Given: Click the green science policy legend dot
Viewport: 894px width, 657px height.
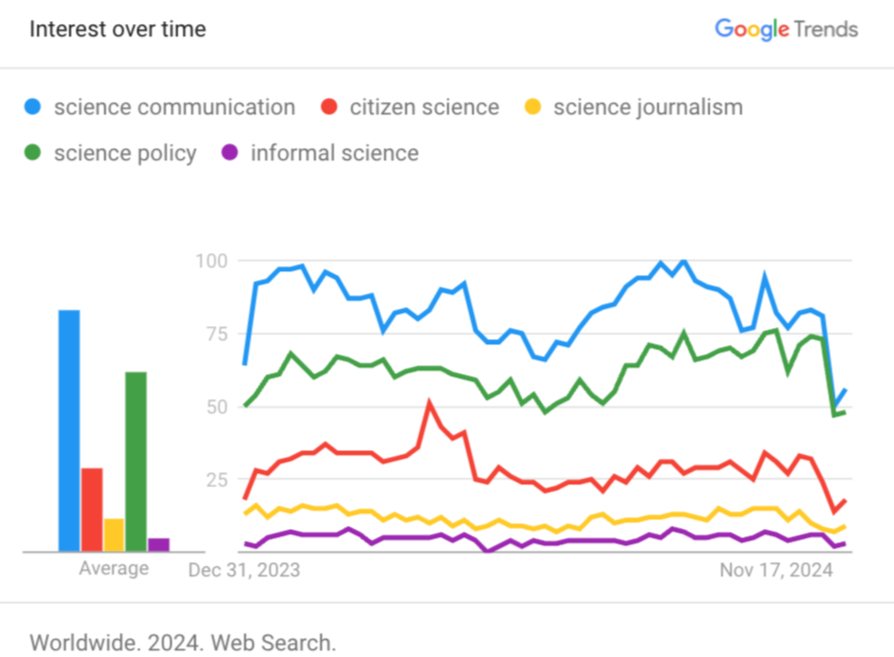Looking at the screenshot, I should coord(34,153).
